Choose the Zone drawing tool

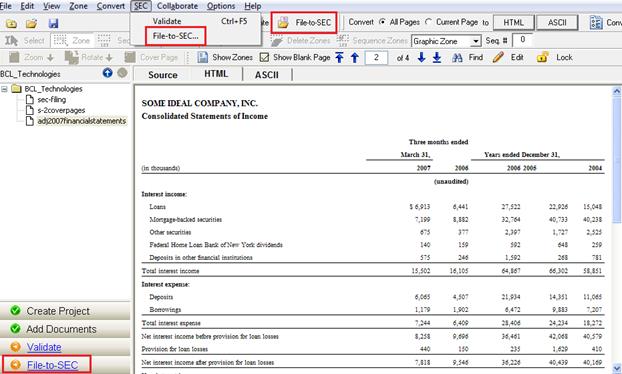[72, 40]
